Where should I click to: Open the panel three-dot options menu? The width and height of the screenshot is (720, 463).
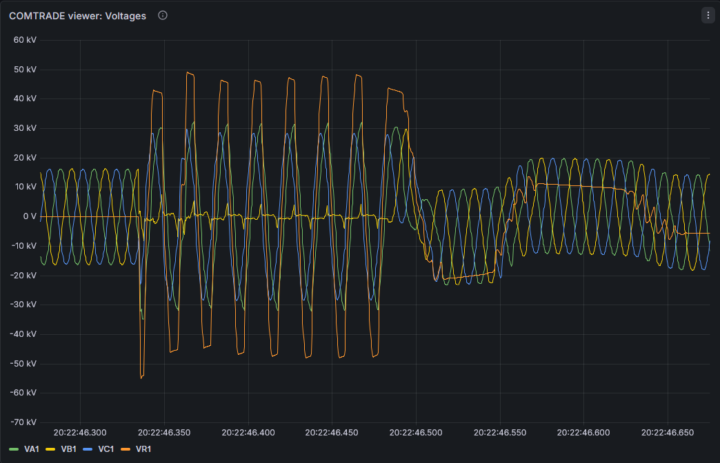point(708,15)
